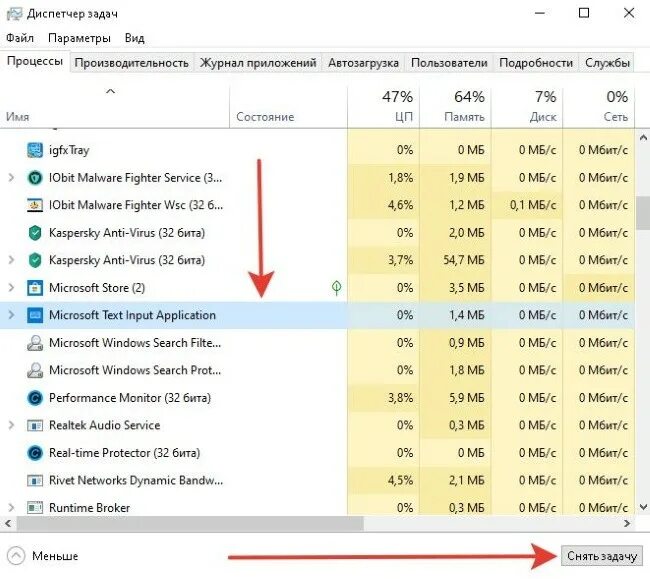Select Microsoft Windows Search Filte... row text

coord(135,343)
